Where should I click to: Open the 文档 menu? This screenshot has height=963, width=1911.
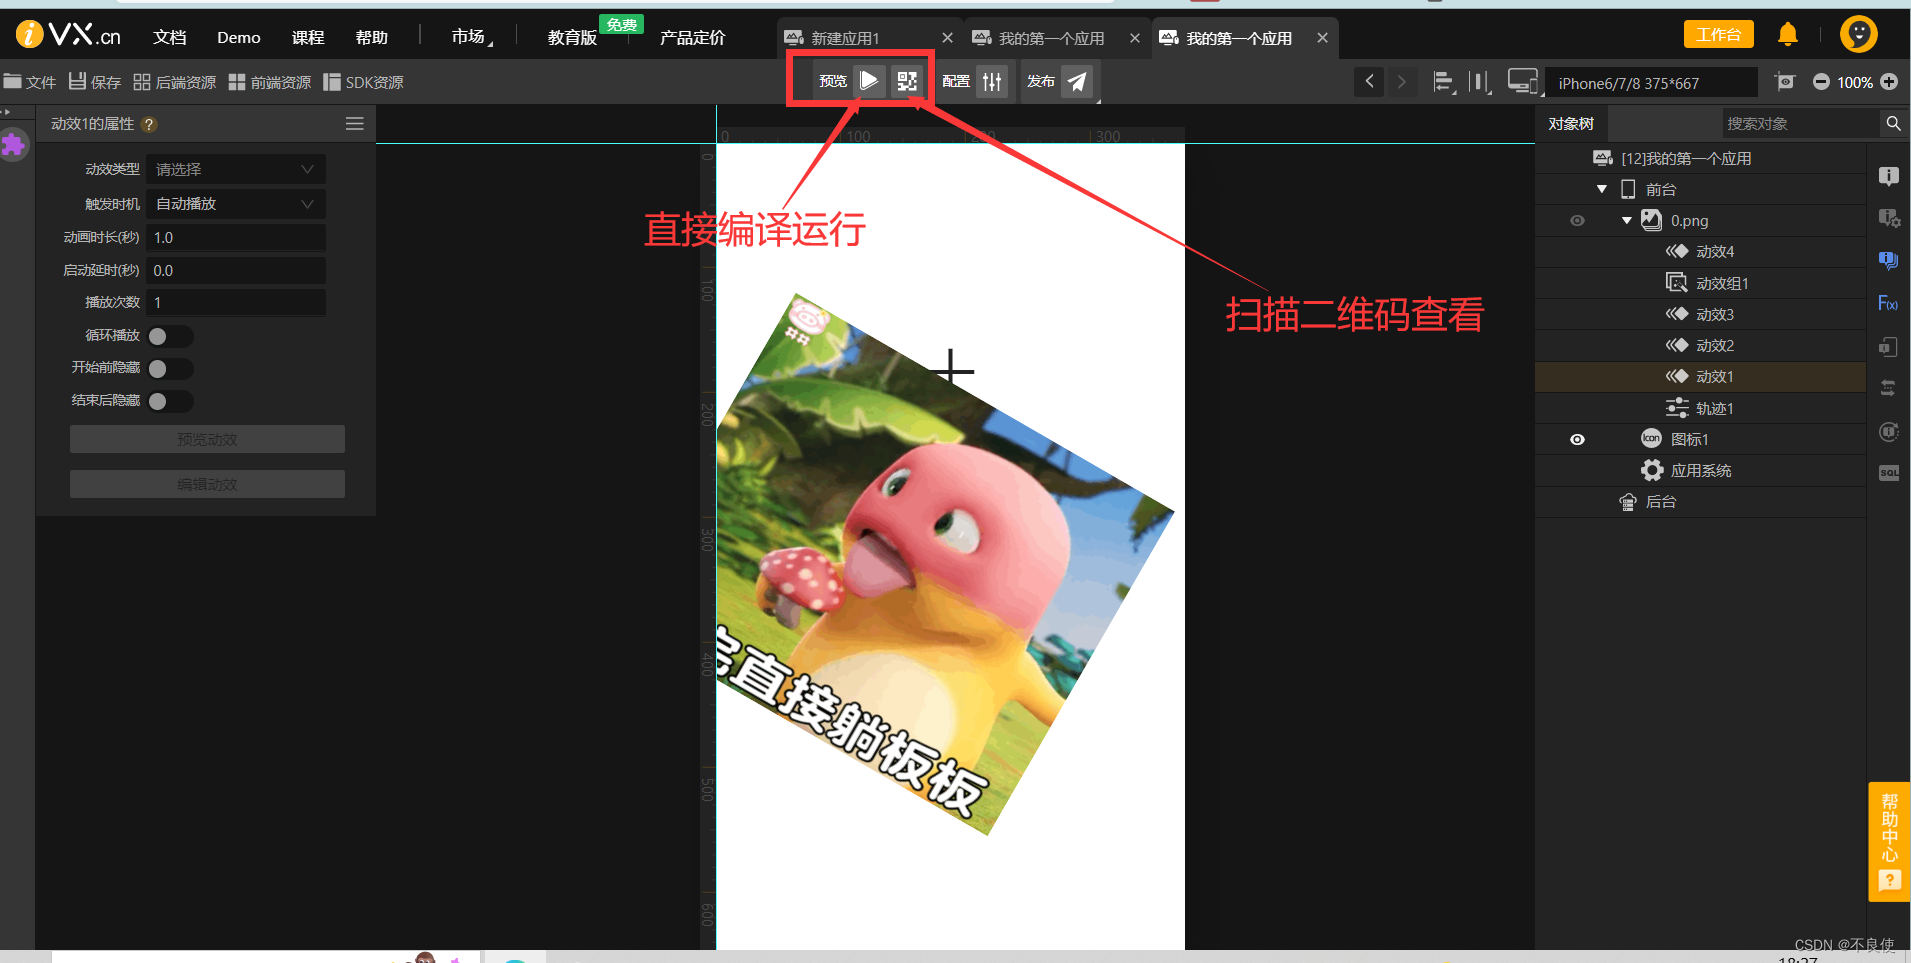170,37
